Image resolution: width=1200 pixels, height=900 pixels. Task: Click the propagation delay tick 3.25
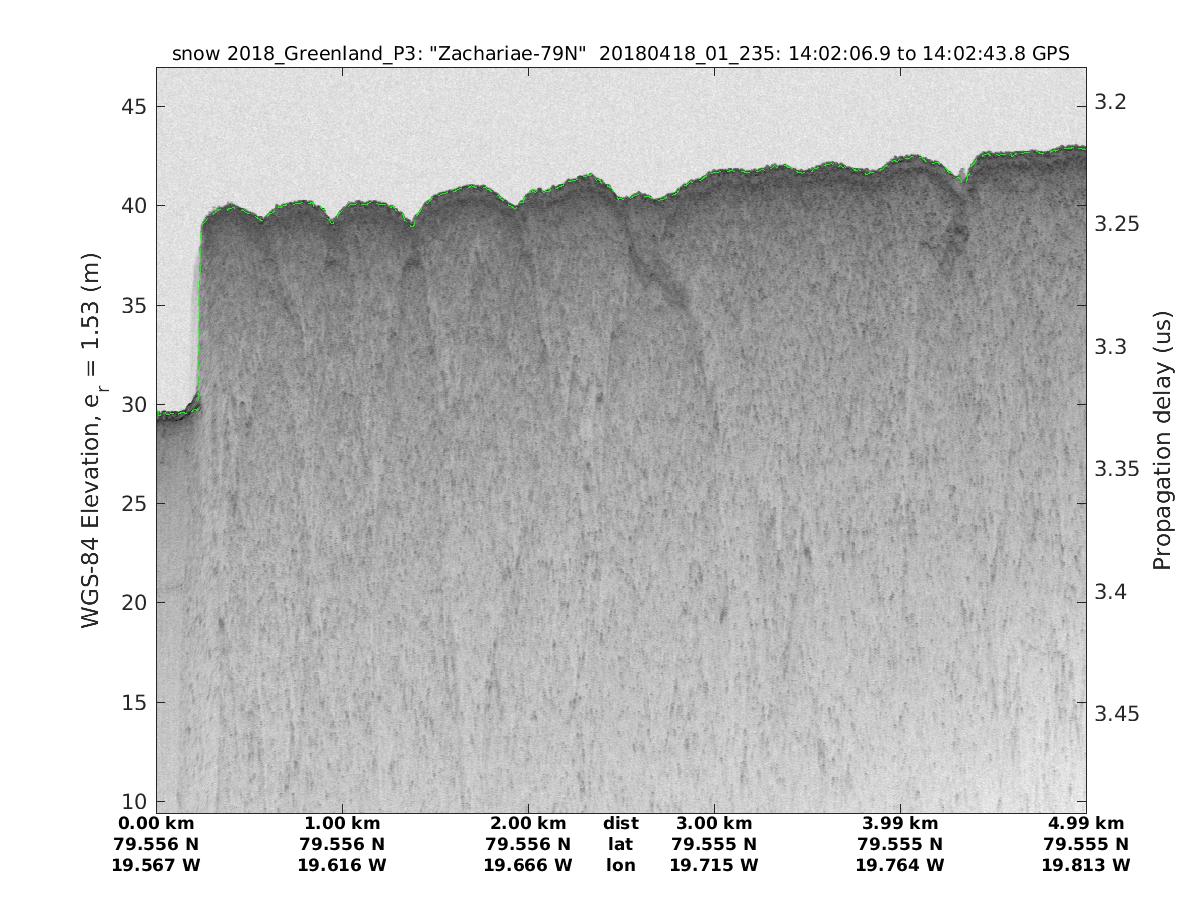pyautogui.click(x=1117, y=224)
